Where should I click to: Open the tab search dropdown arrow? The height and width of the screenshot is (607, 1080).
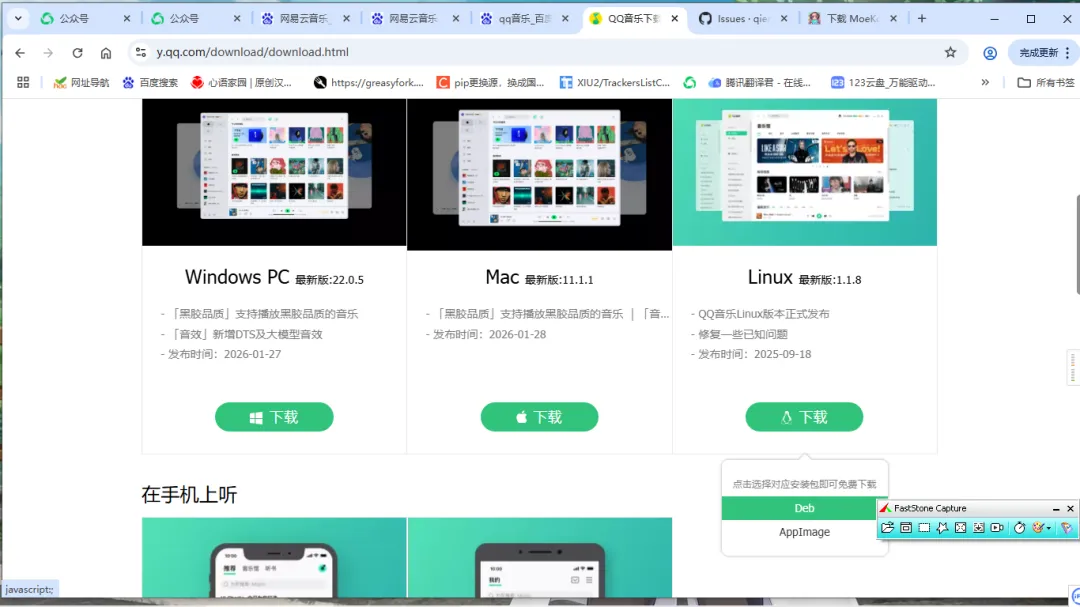(18, 19)
